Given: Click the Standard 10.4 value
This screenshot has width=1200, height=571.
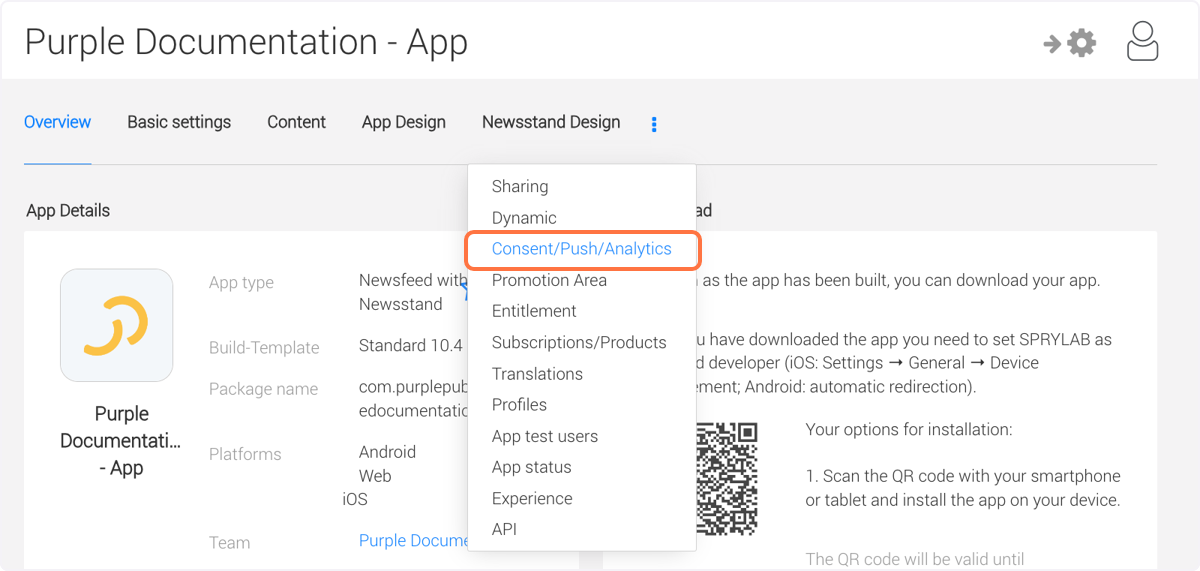Looking at the screenshot, I should [411, 346].
